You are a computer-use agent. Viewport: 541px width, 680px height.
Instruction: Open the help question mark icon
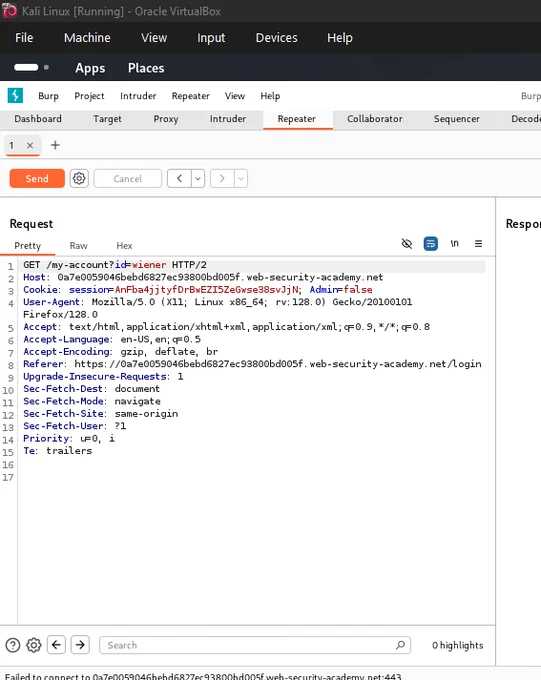13,645
